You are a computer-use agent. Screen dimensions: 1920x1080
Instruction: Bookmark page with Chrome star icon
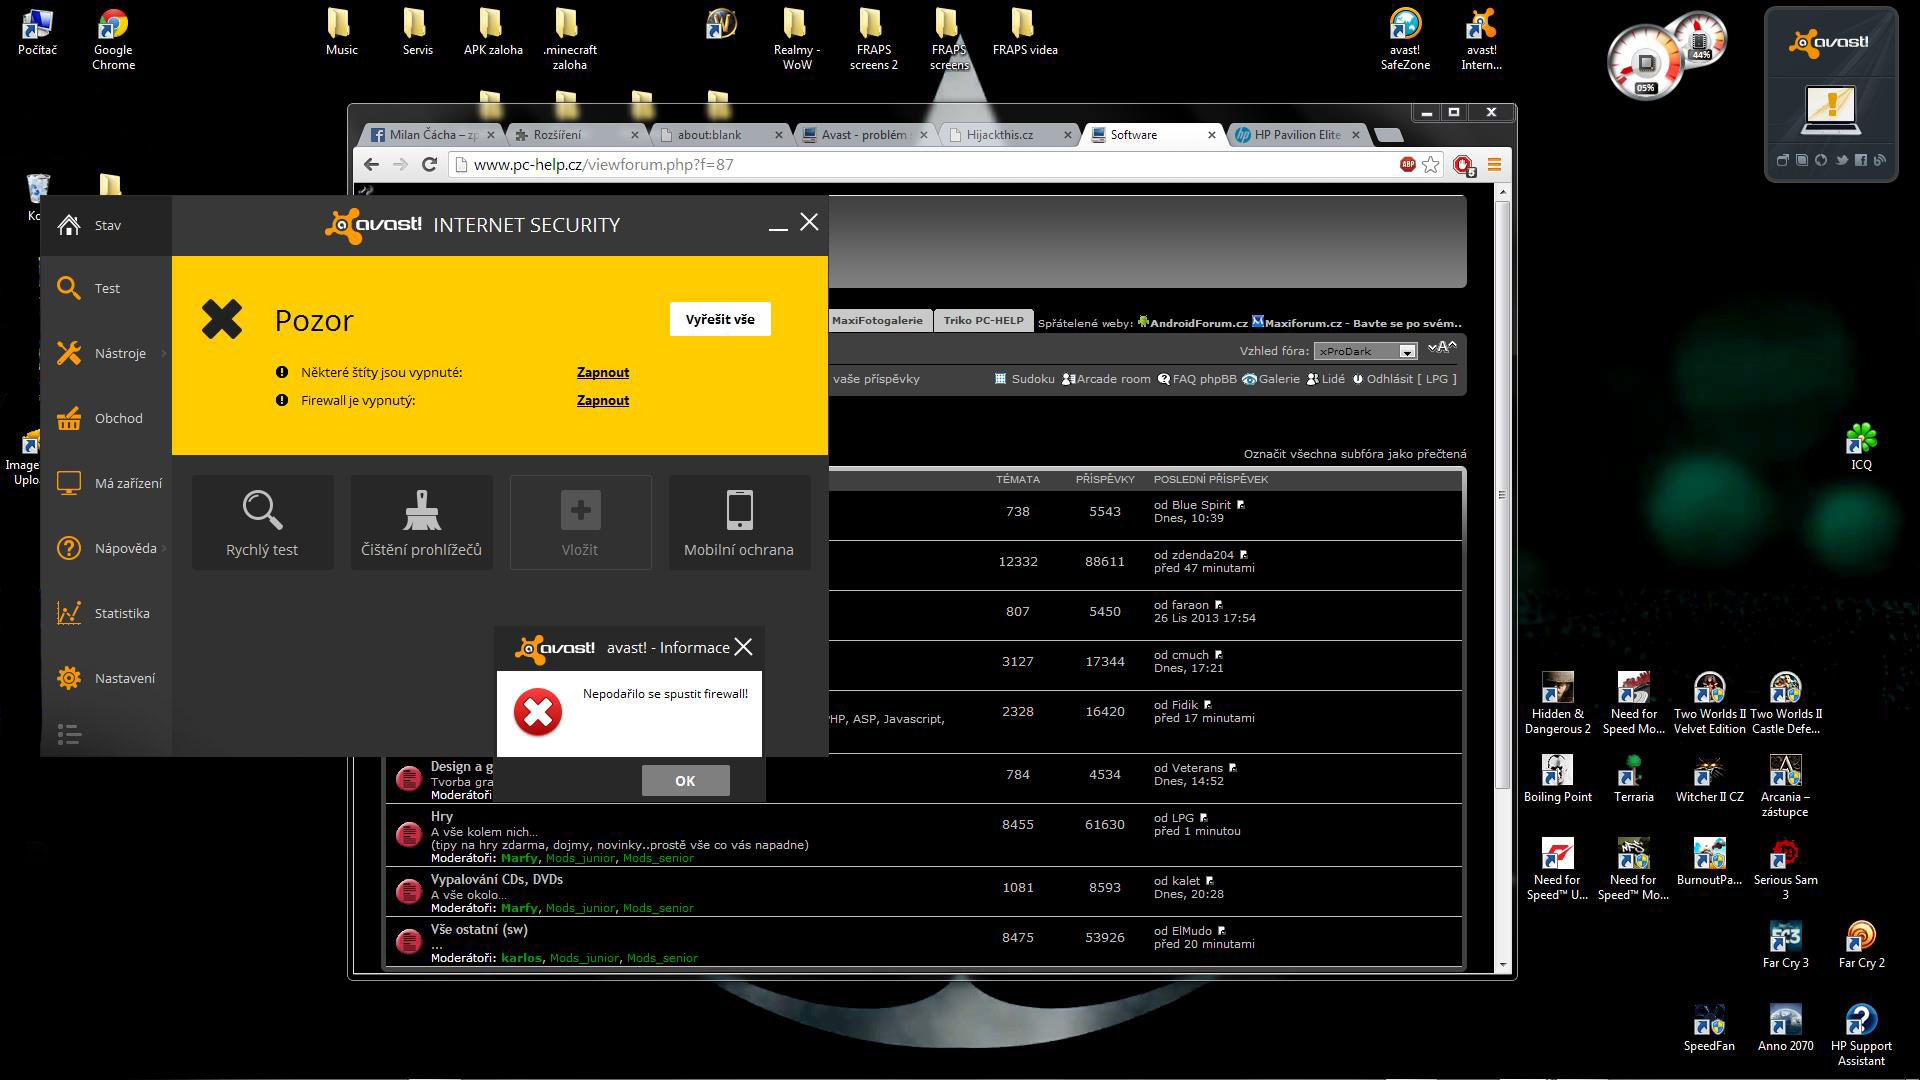point(1431,164)
